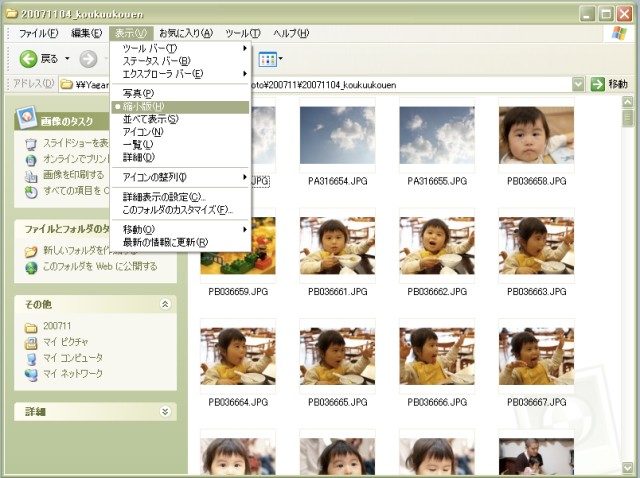Viewport: 640px width, 478px height.
Task: Expand the 詳細 sidebar panel
Action: (x=165, y=411)
